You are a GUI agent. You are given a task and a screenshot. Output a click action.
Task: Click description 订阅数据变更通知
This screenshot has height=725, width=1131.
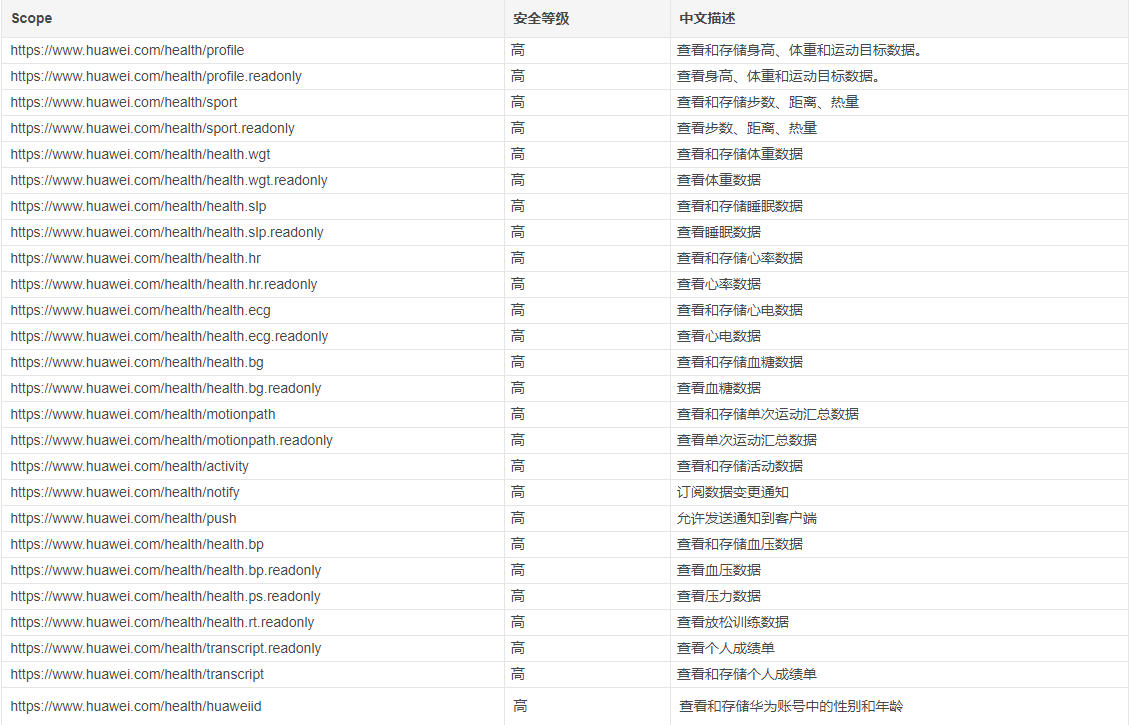pos(732,492)
